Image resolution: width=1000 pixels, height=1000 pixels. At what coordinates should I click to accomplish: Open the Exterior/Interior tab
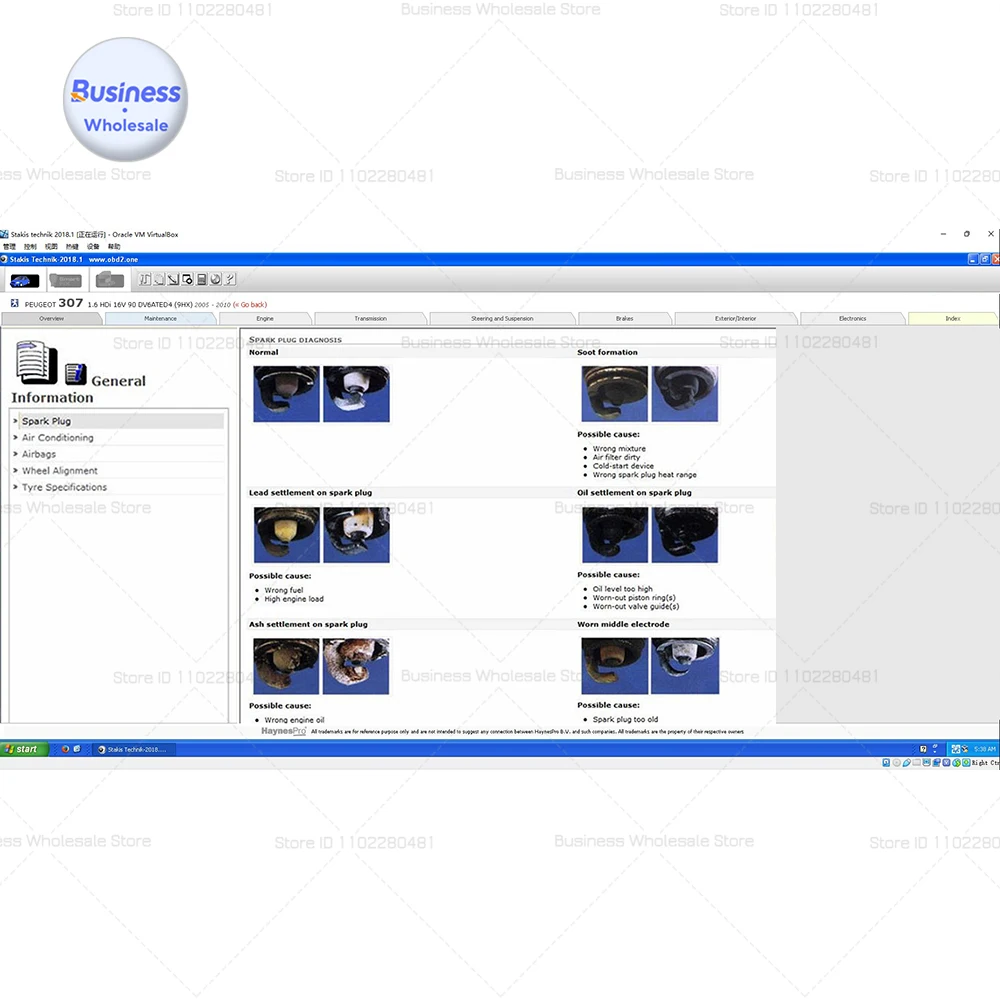click(x=736, y=318)
